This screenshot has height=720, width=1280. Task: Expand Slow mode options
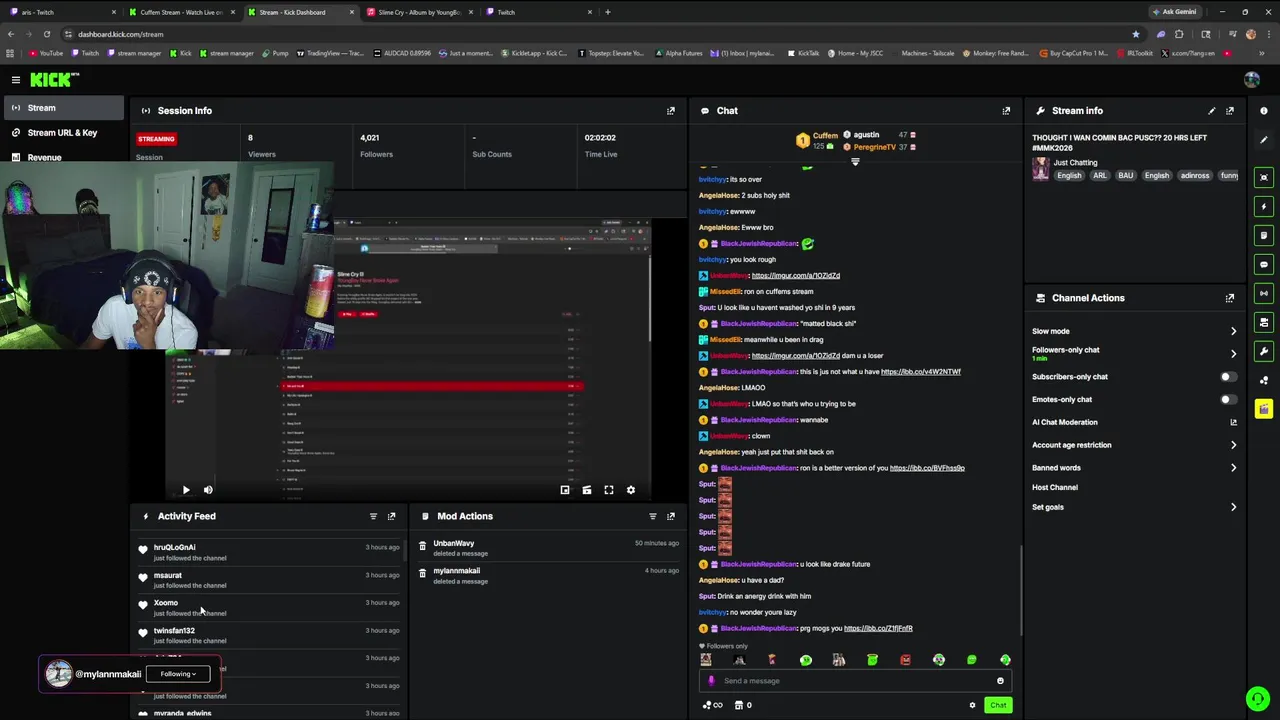point(1233,331)
